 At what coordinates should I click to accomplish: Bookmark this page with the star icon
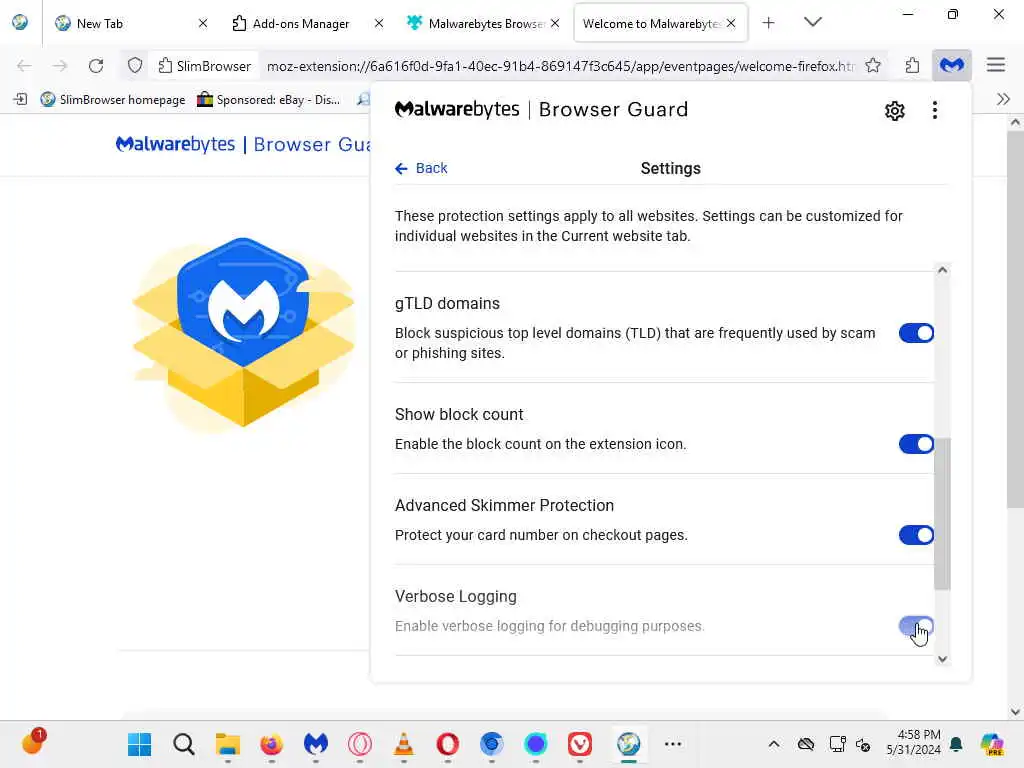(x=873, y=65)
